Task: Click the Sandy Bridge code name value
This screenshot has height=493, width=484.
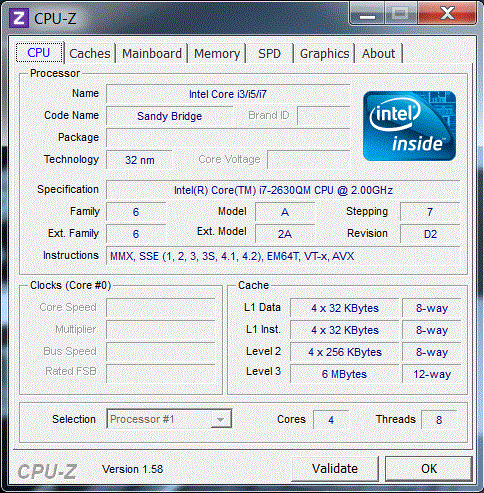Action: pos(169,116)
